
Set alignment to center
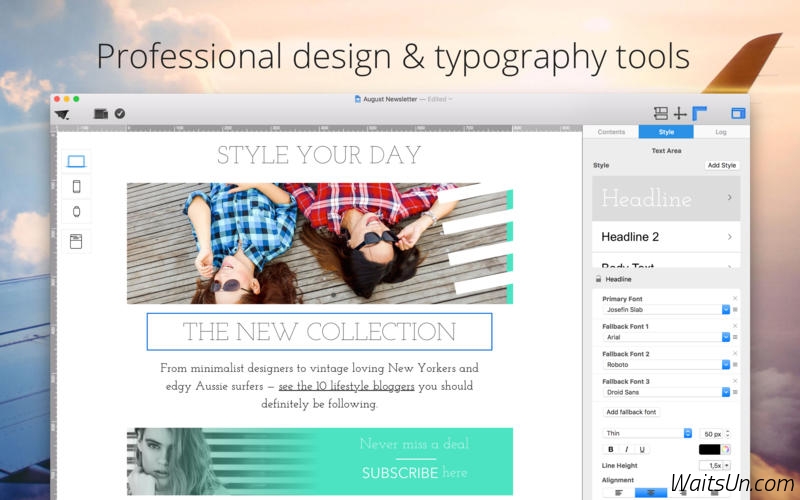pos(651,493)
